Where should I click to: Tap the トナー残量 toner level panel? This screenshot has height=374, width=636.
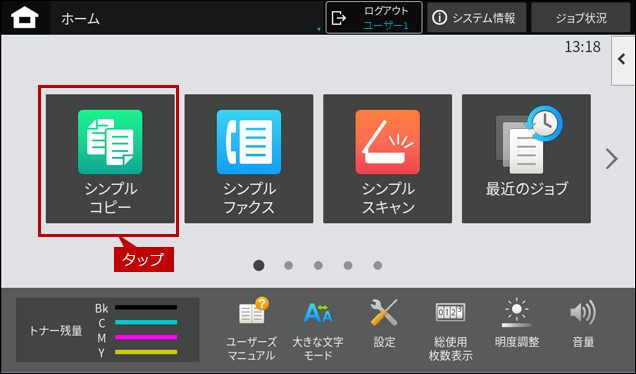[107, 330]
